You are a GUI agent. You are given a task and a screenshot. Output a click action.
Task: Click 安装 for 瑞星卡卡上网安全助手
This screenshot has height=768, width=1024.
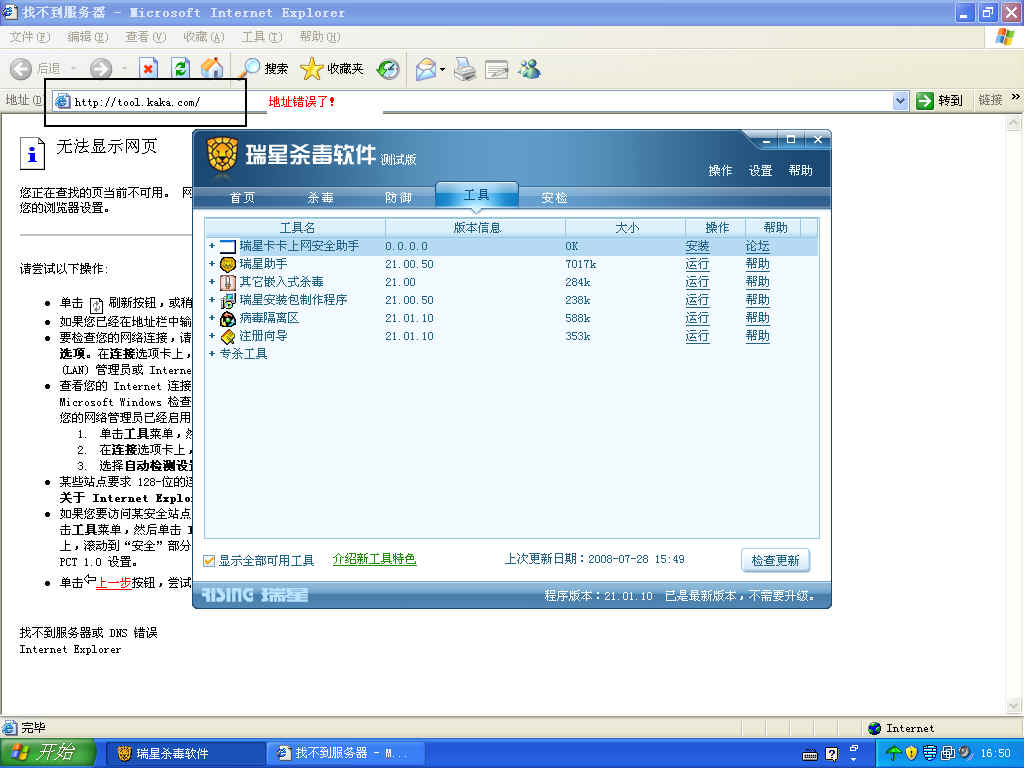click(697, 246)
